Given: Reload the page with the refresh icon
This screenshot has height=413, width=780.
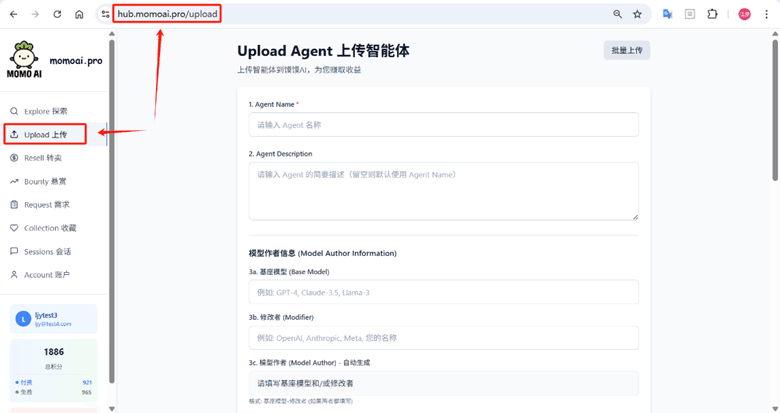Looking at the screenshot, I should coord(57,15).
